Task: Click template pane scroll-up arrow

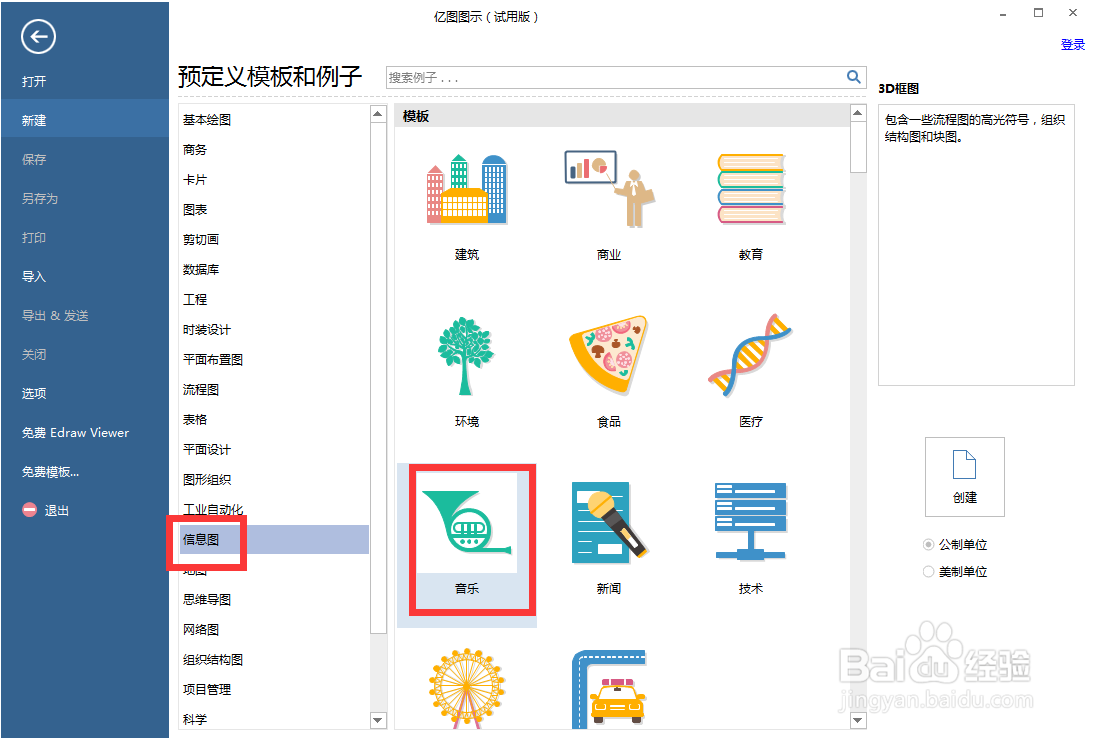Action: [858, 113]
